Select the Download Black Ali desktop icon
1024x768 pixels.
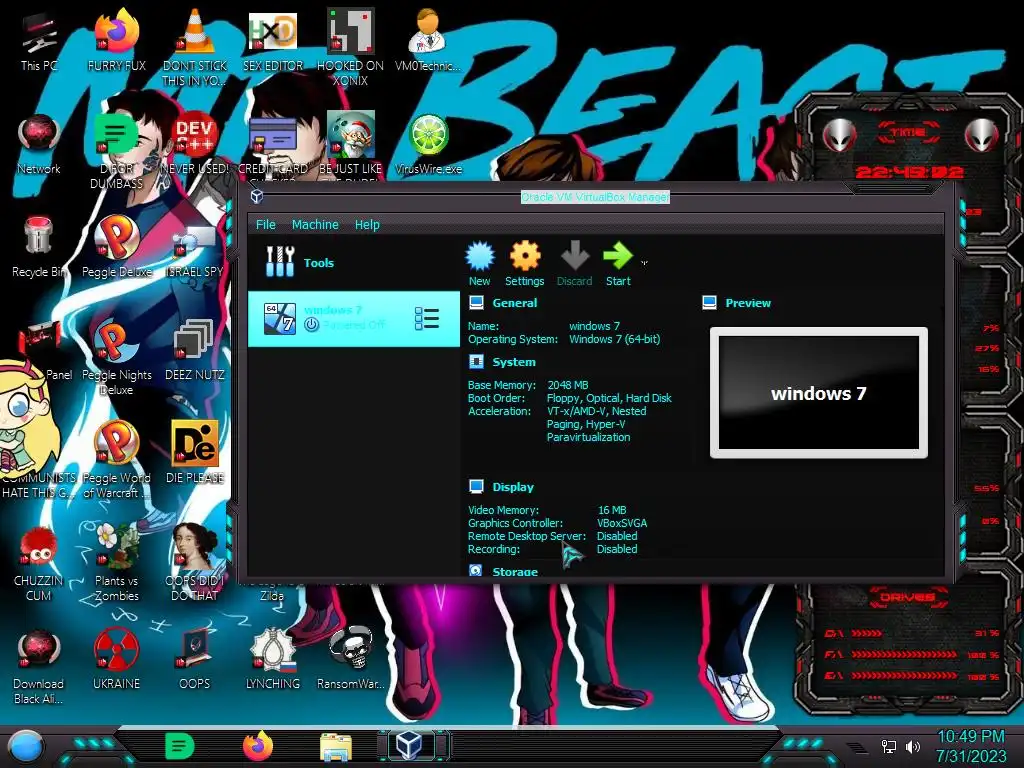[x=39, y=667]
